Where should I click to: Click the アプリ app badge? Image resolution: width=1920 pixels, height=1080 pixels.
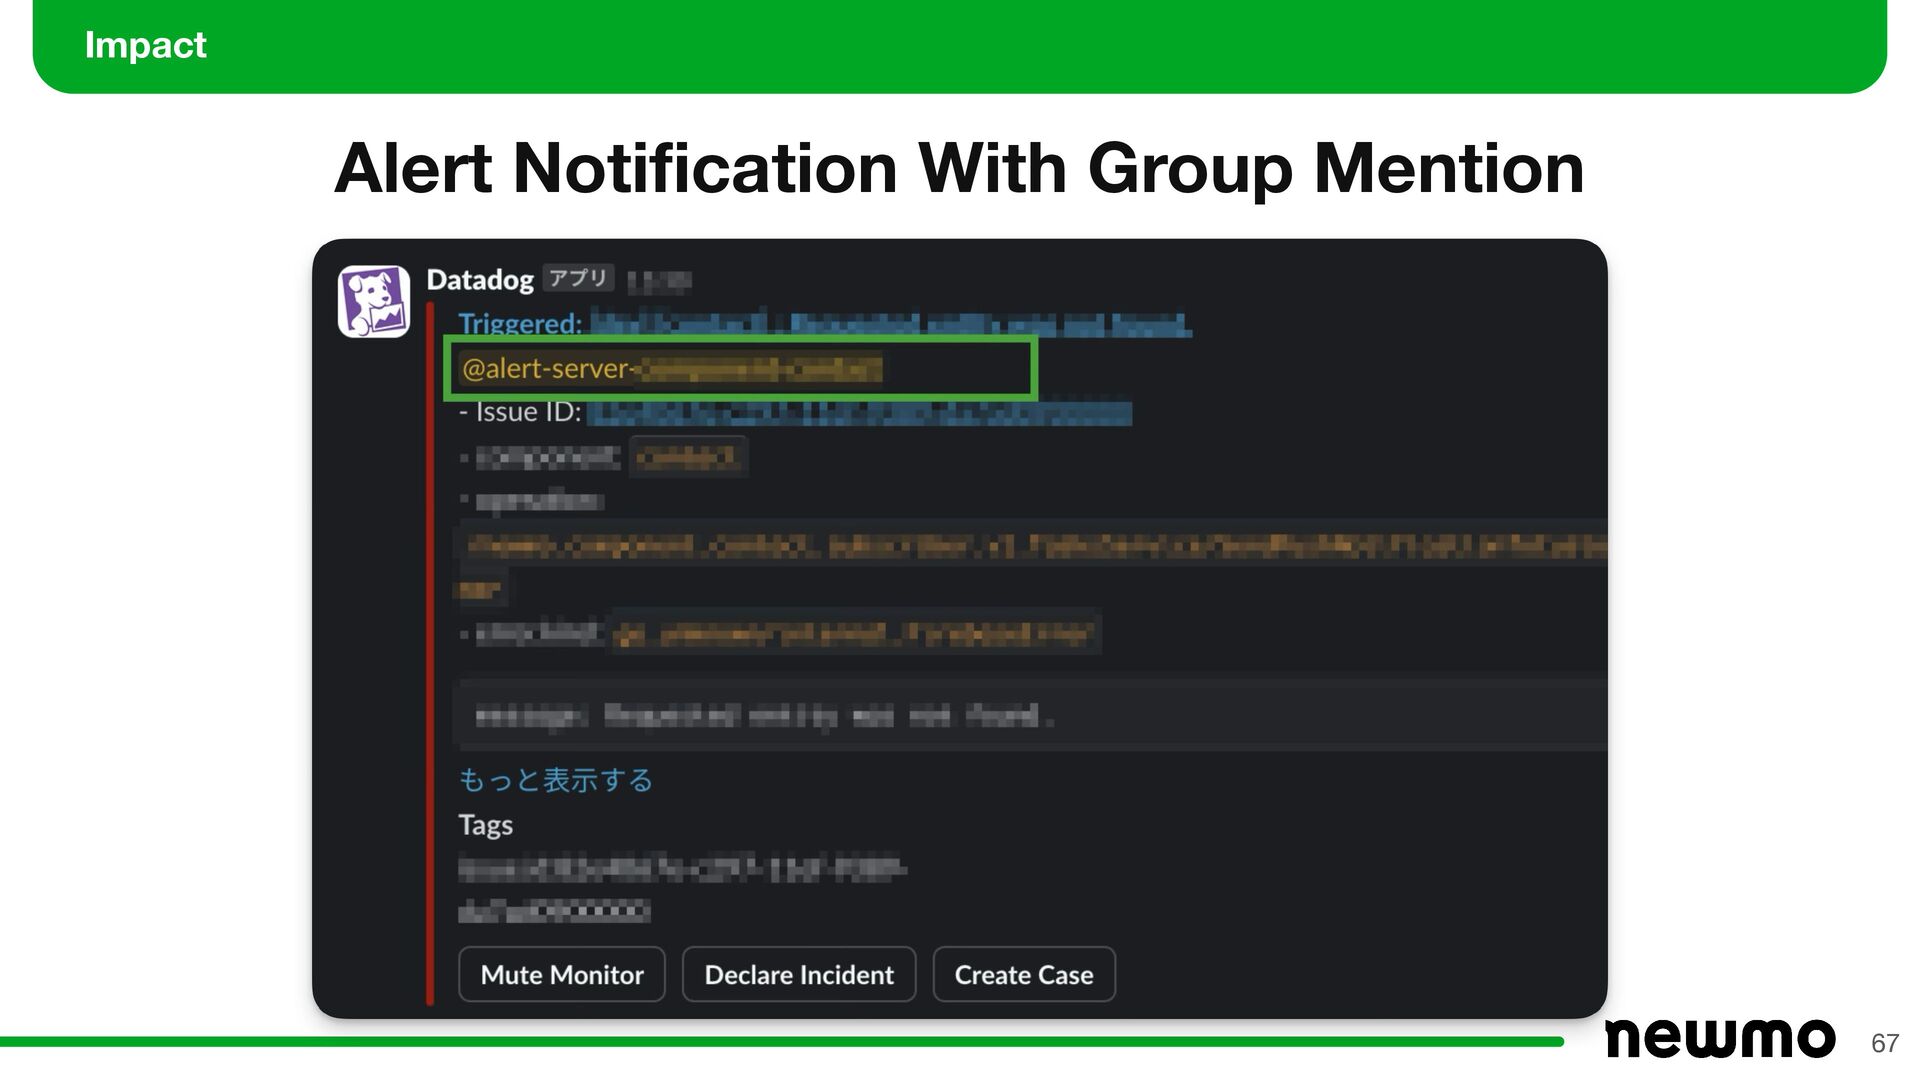click(x=578, y=279)
